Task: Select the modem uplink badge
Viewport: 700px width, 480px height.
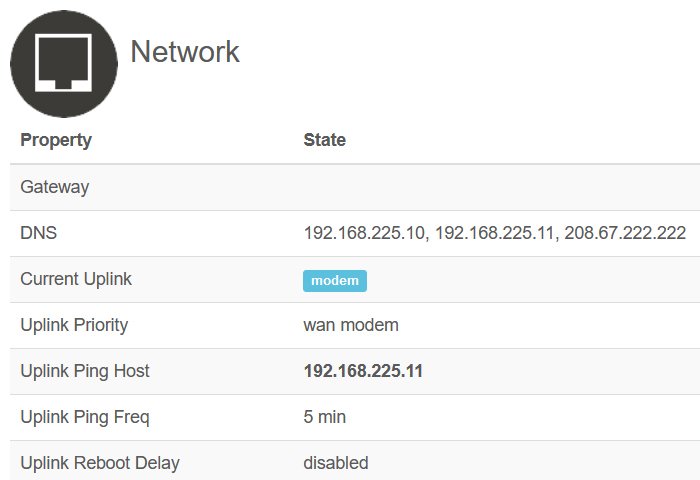Action: click(335, 281)
